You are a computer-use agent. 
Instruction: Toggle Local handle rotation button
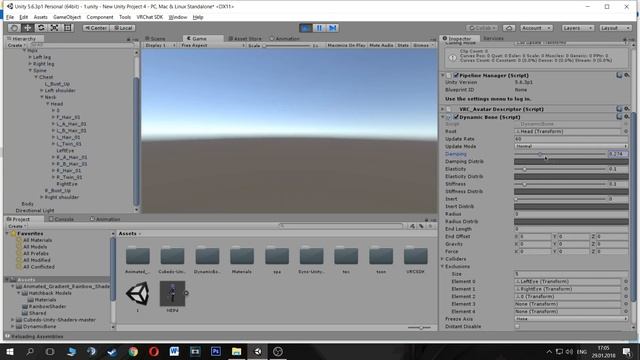122,28
